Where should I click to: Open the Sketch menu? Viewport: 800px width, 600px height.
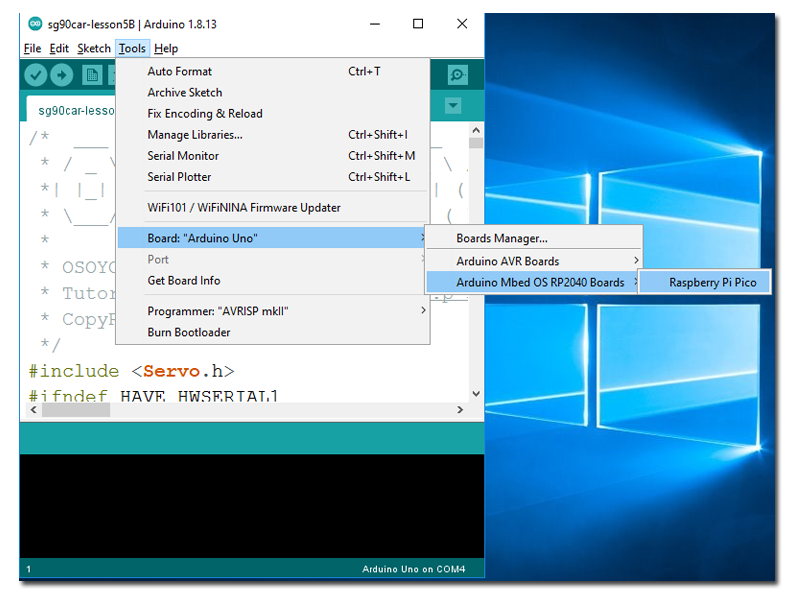(94, 48)
